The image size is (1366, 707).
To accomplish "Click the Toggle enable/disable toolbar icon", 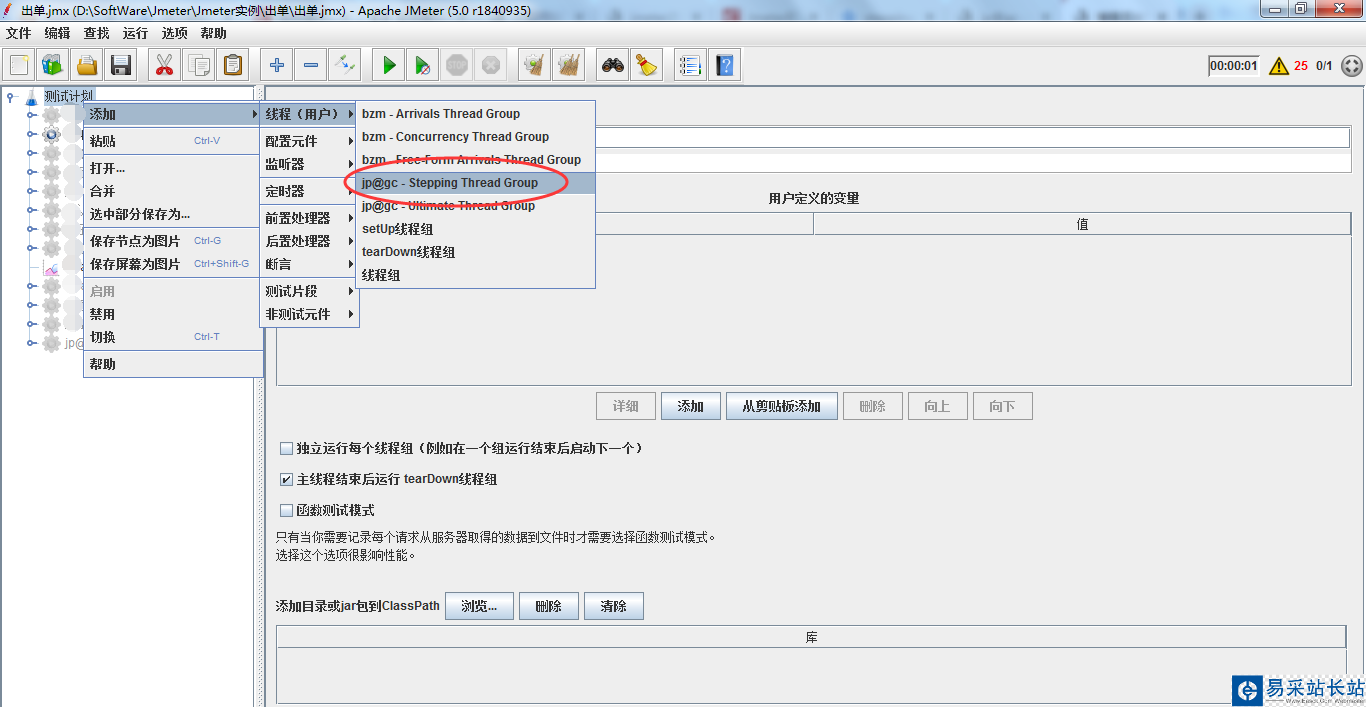I will (345, 66).
